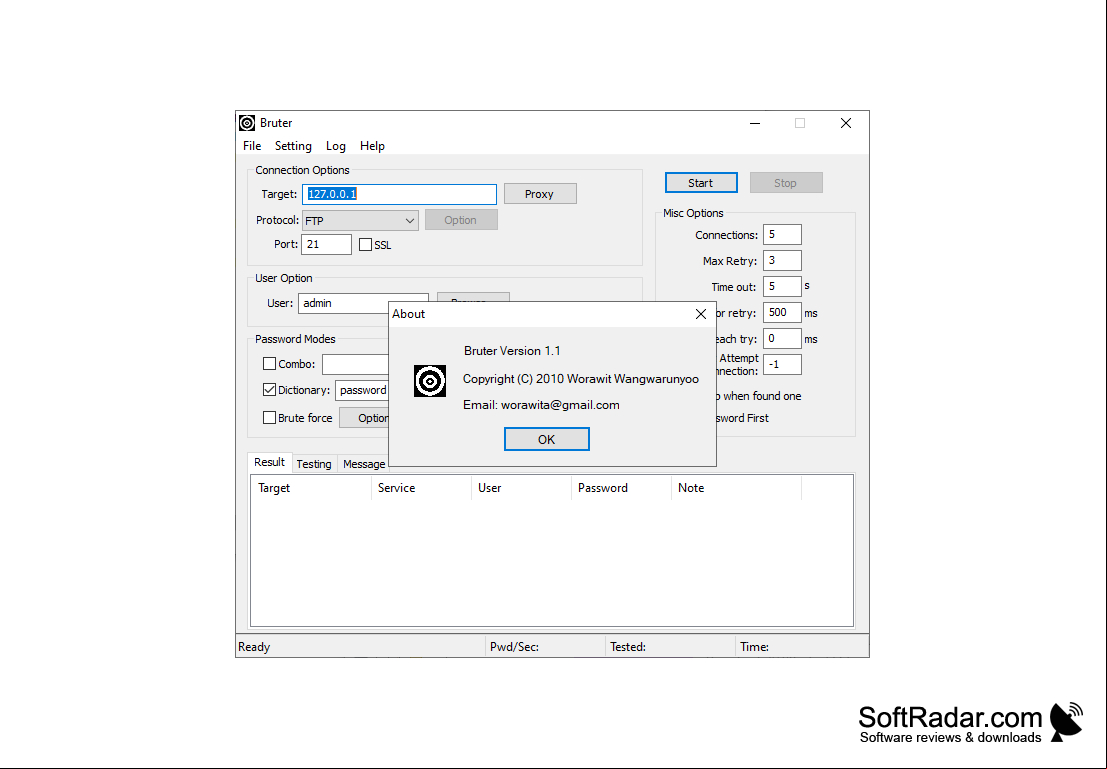Expand the Protocol FTP dropdown
Image resolution: width=1107 pixels, height=769 pixels.
[x=360, y=221]
